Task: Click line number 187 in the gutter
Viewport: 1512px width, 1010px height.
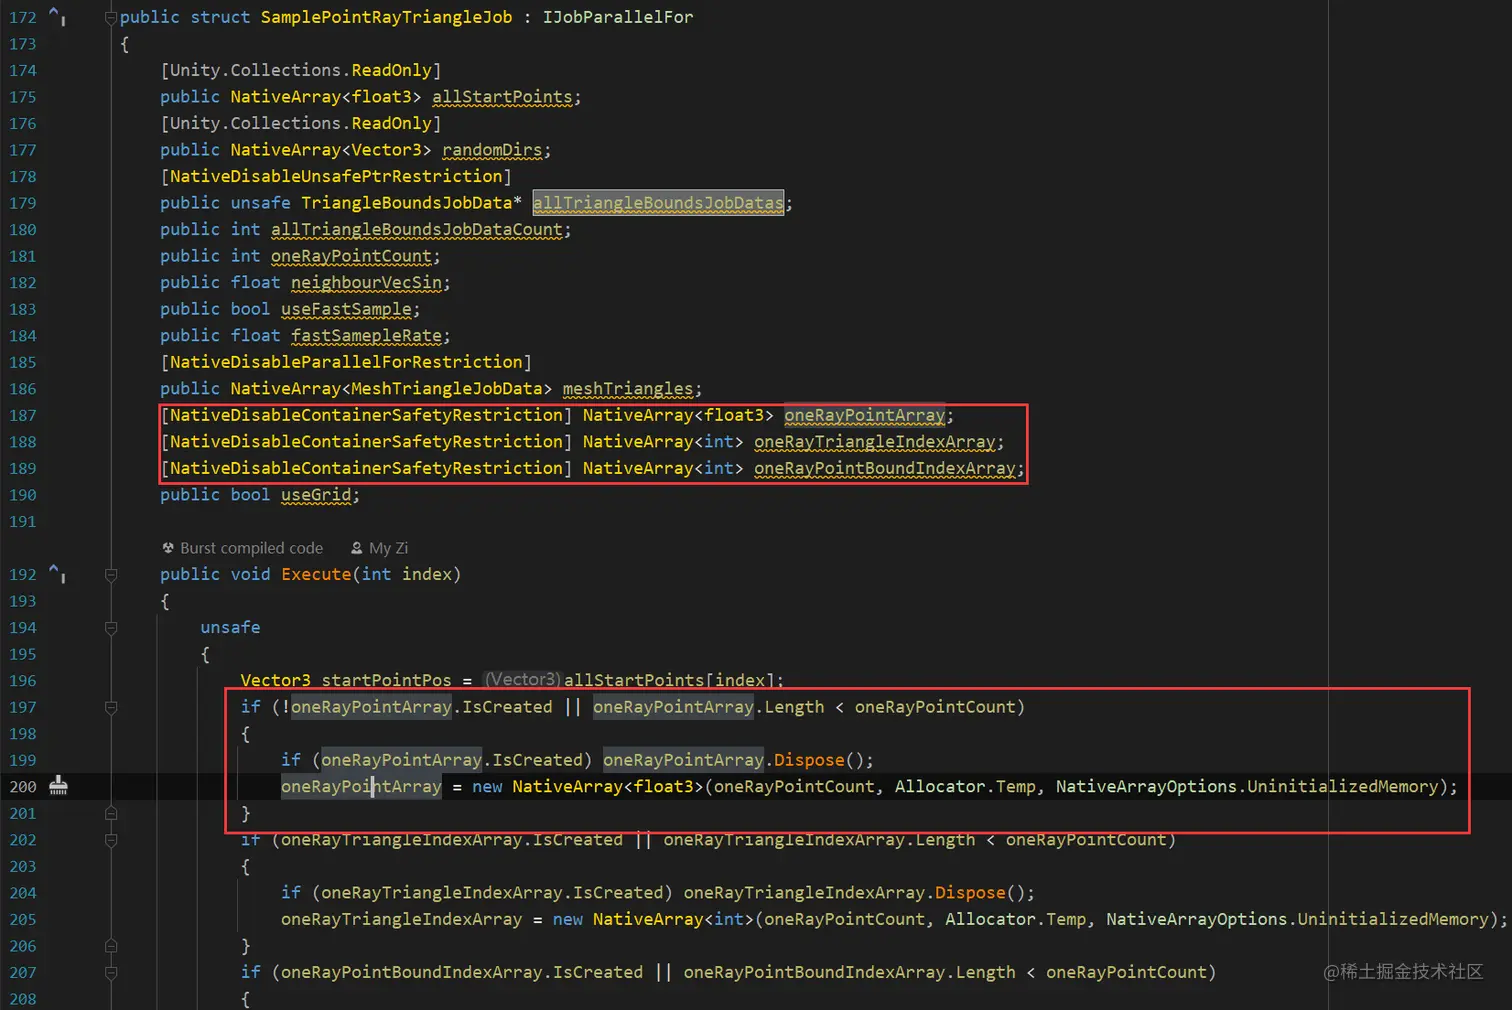Action: [23, 415]
